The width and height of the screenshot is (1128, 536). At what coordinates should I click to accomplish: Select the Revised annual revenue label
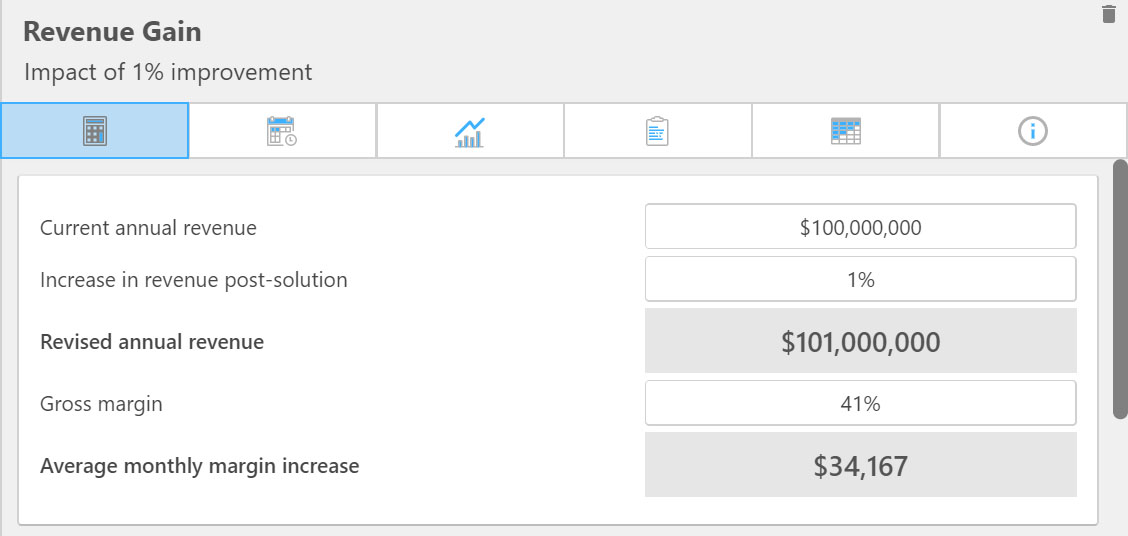pyautogui.click(x=152, y=342)
